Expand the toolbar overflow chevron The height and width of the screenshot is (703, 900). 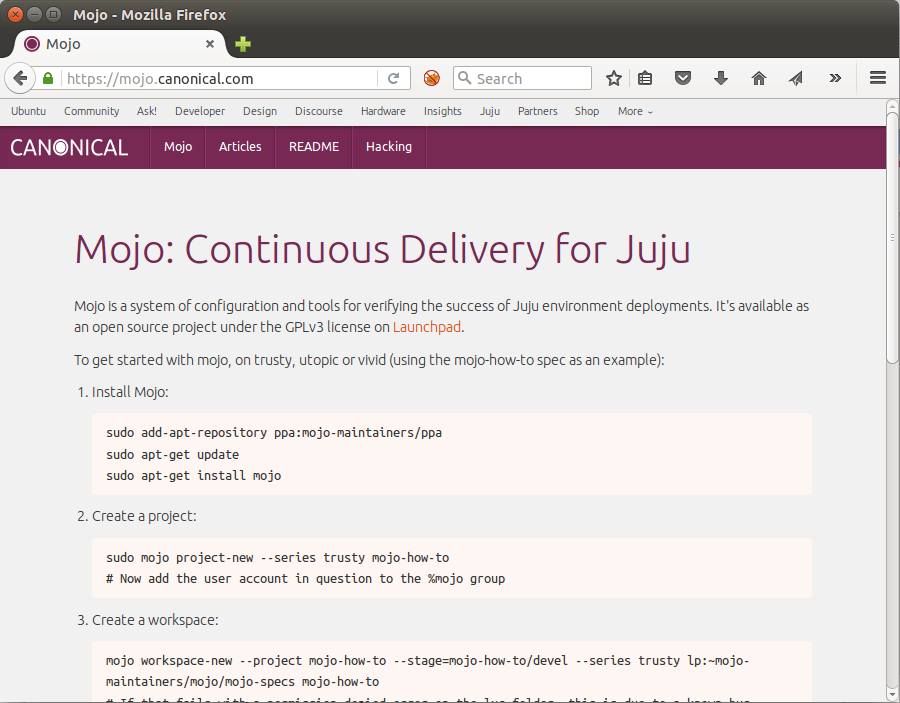coord(835,78)
